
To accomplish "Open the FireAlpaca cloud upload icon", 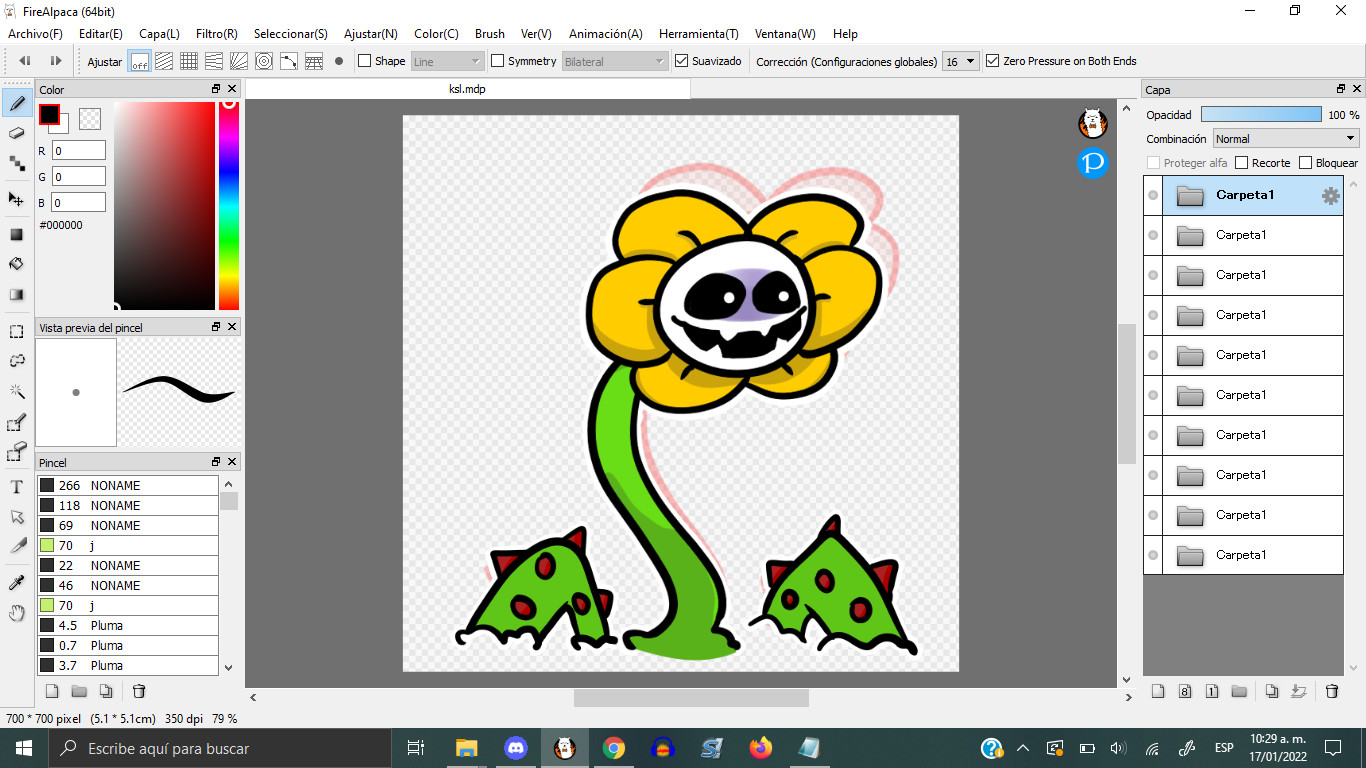I will [1092, 124].
